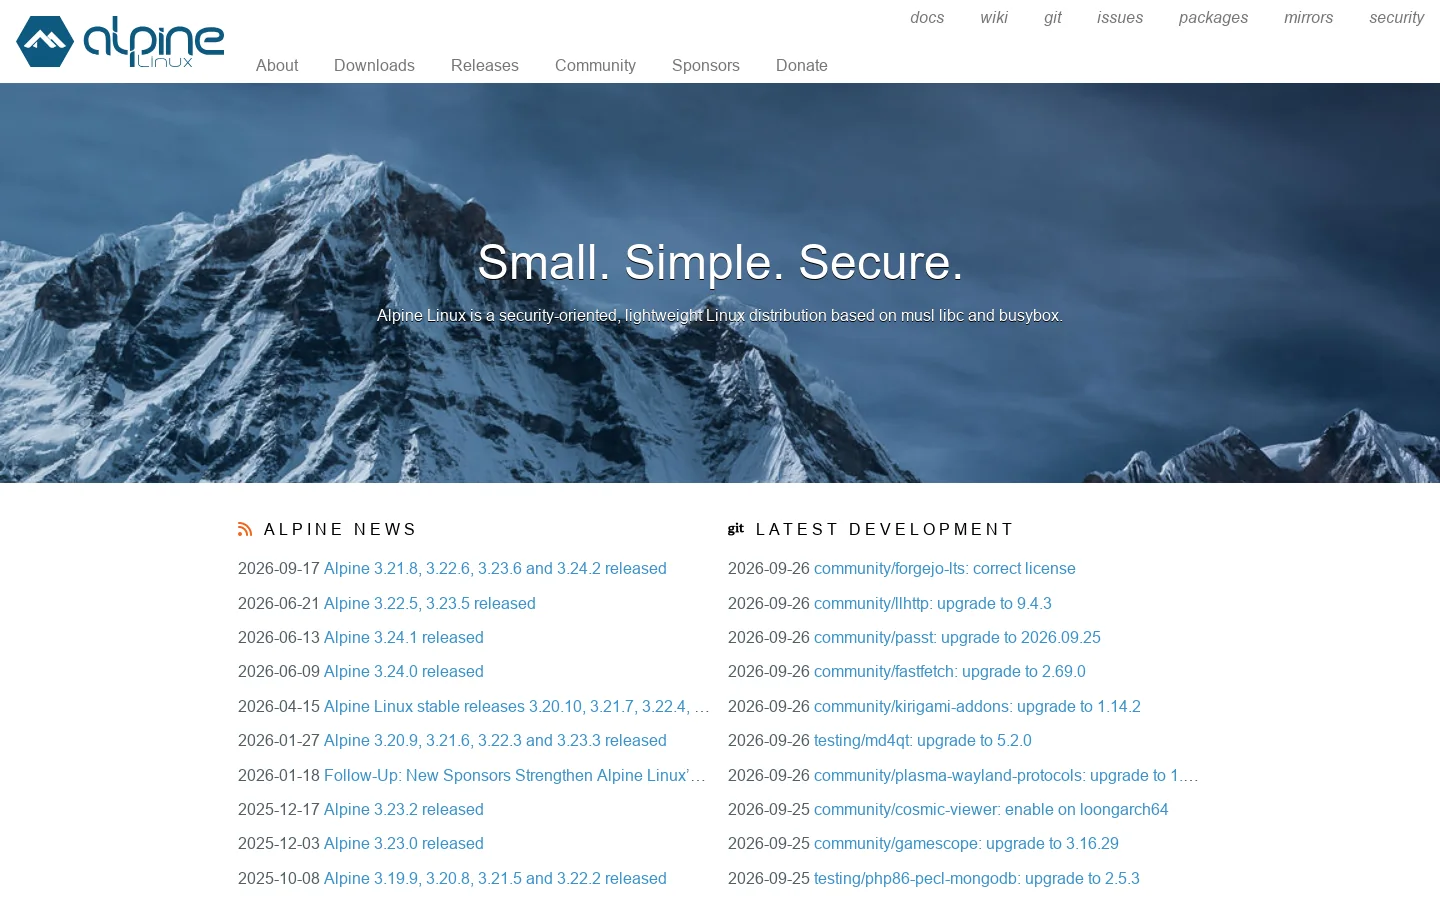Click the 'ALPINE NEWS' heading
Image resolution: width=1440 pixels, height=900 pixels.
(x=340, y=529)
